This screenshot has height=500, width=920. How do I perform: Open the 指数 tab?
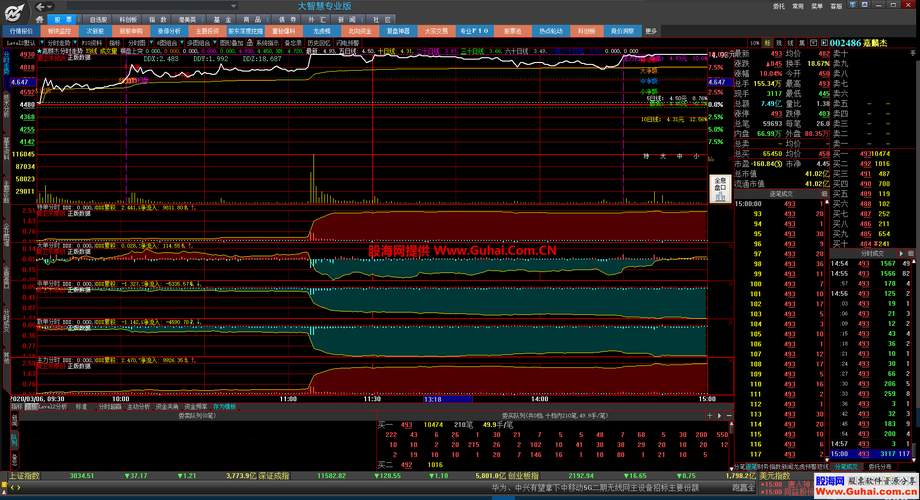(x=158, y=19)
